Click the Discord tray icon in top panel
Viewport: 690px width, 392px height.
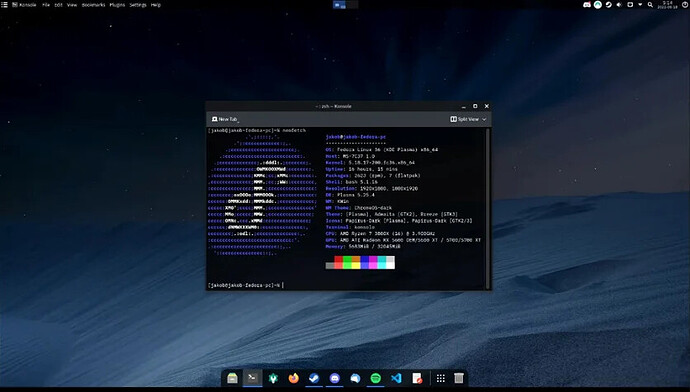coord(587,5)
